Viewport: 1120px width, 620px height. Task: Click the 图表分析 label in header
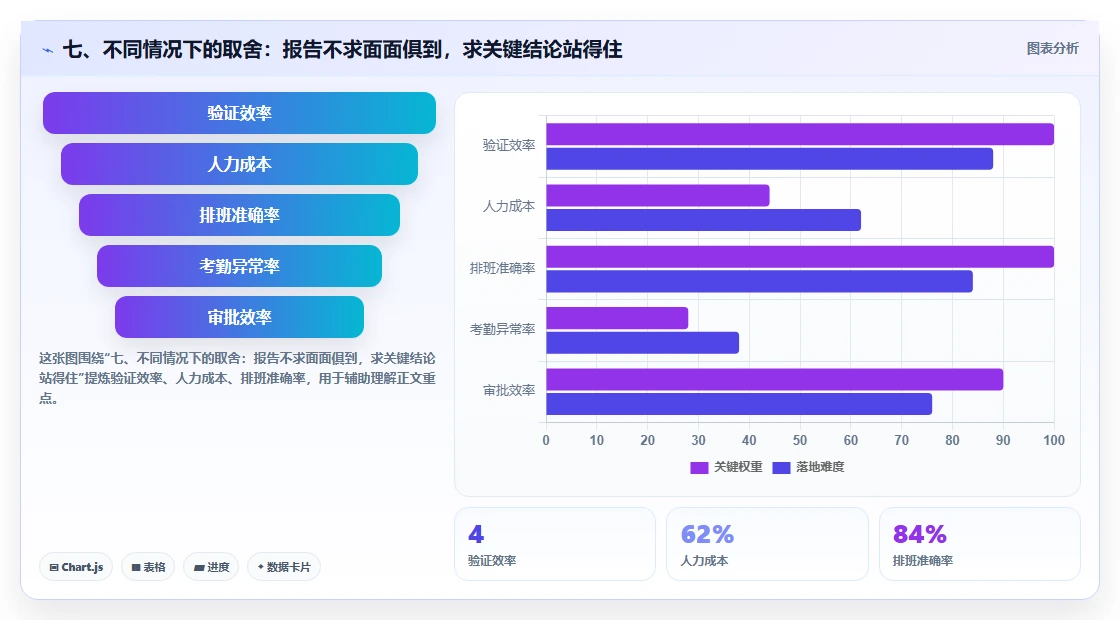[1052, 49]
